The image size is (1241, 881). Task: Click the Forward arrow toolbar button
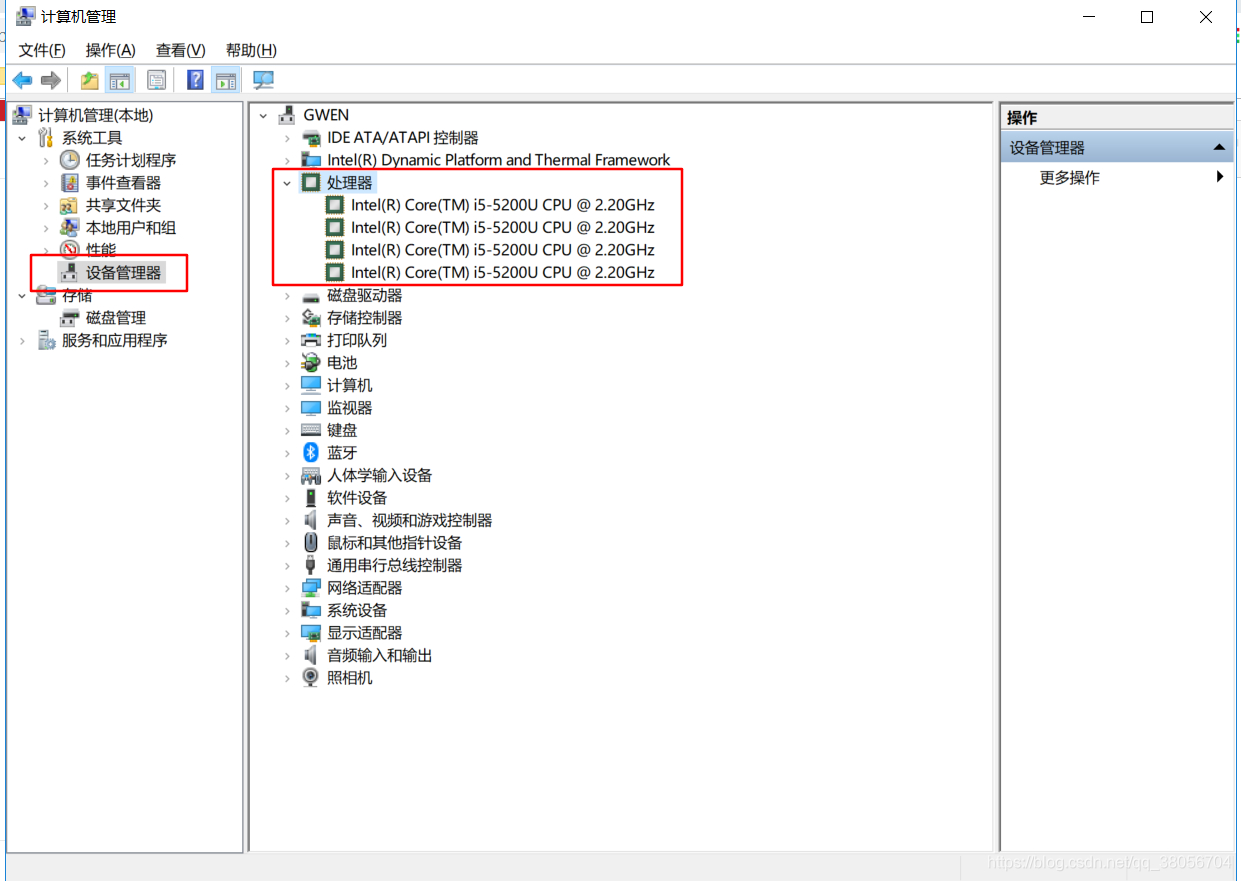point(51,80)
